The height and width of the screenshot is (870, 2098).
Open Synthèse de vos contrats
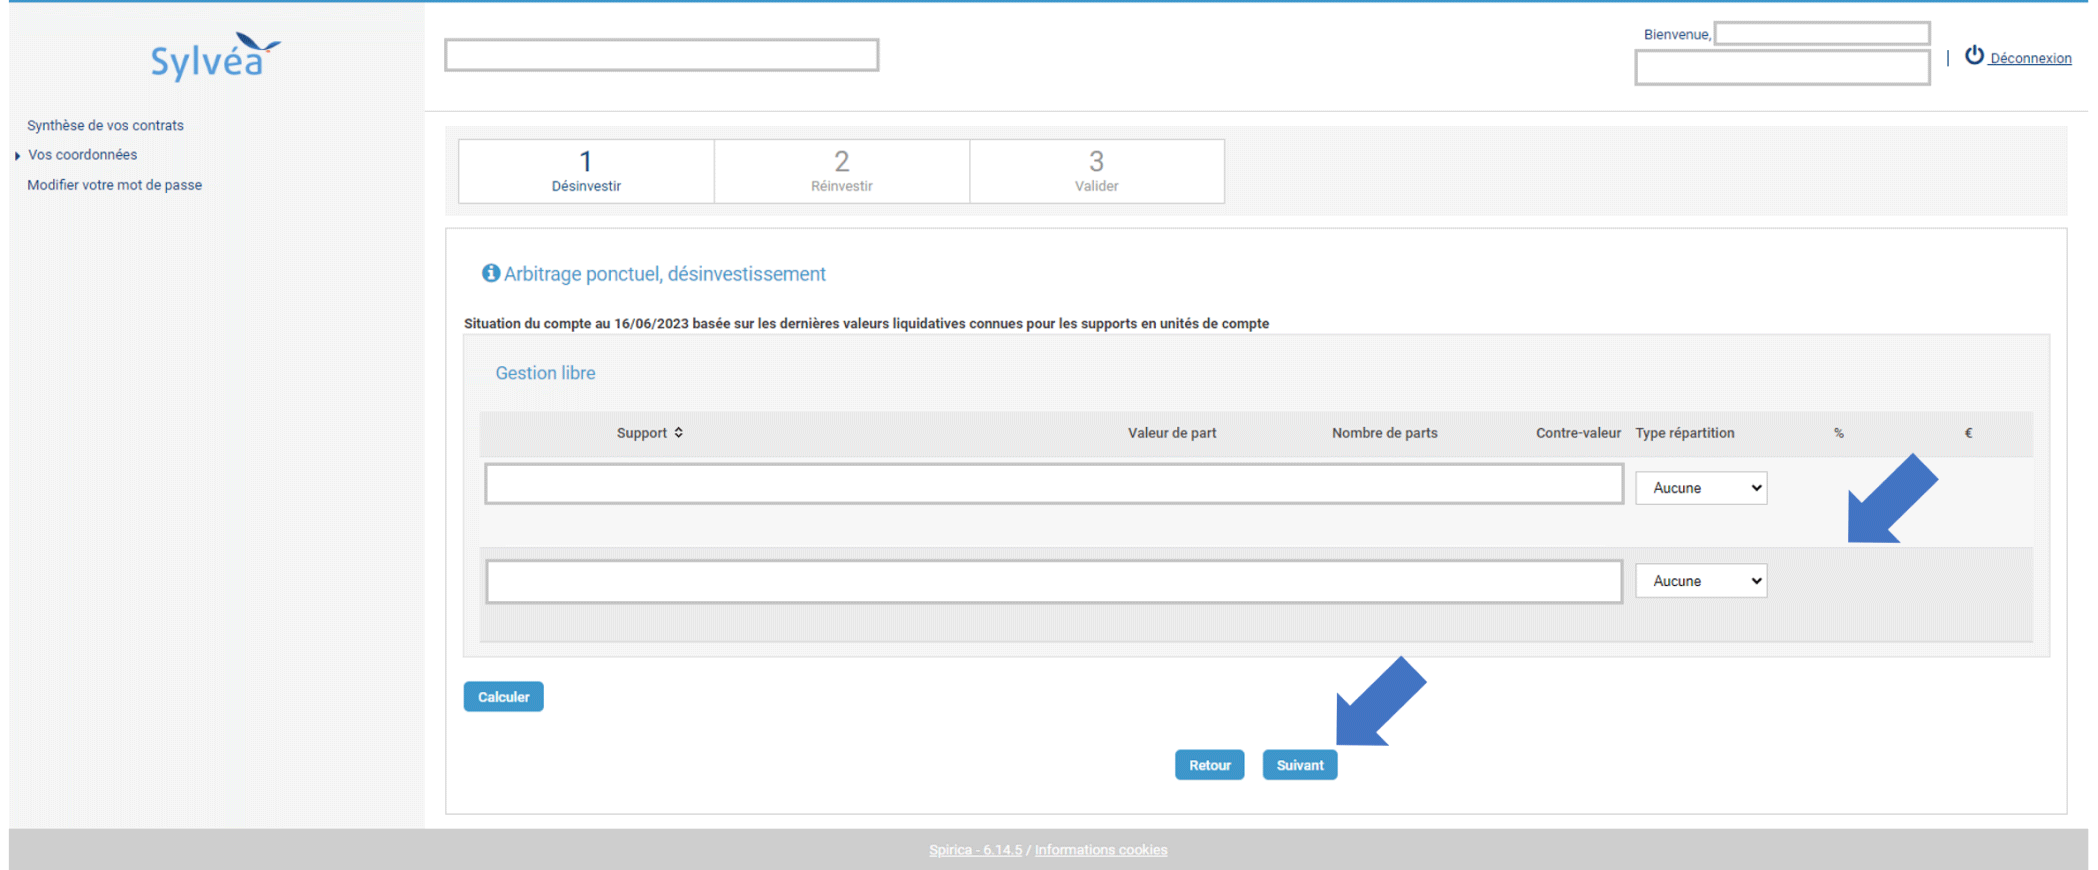pos(105,125)
